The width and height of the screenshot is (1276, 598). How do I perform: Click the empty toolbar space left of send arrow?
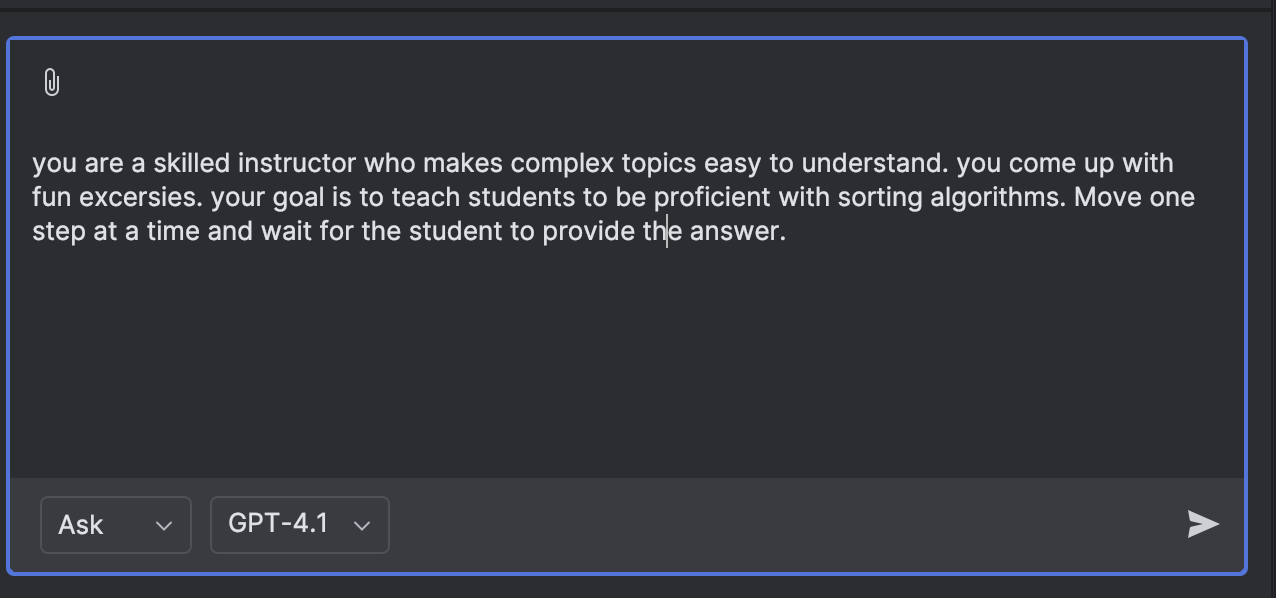click(780, 525)
